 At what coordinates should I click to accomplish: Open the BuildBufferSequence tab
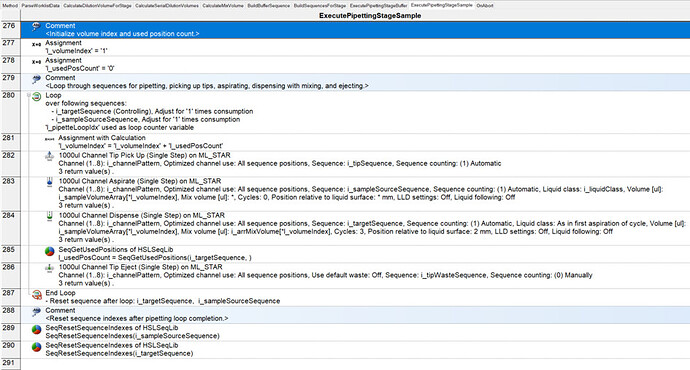pos(268,6)
